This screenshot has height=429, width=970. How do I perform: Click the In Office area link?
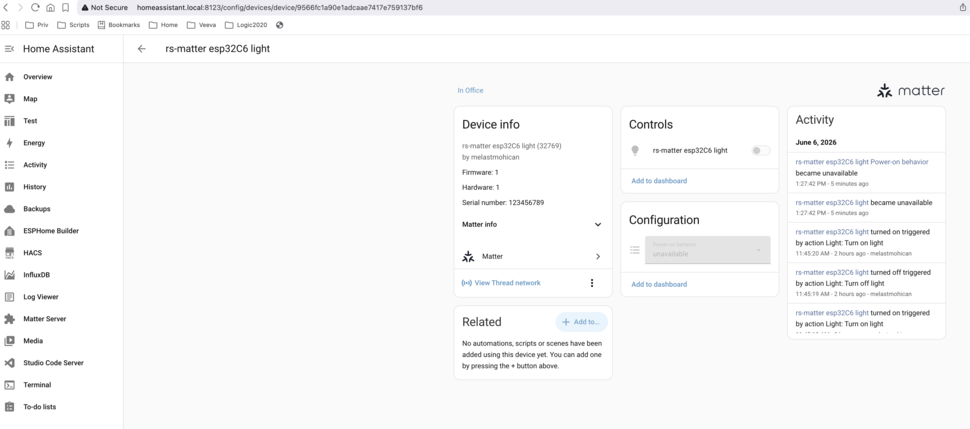(x=470, y=90)
